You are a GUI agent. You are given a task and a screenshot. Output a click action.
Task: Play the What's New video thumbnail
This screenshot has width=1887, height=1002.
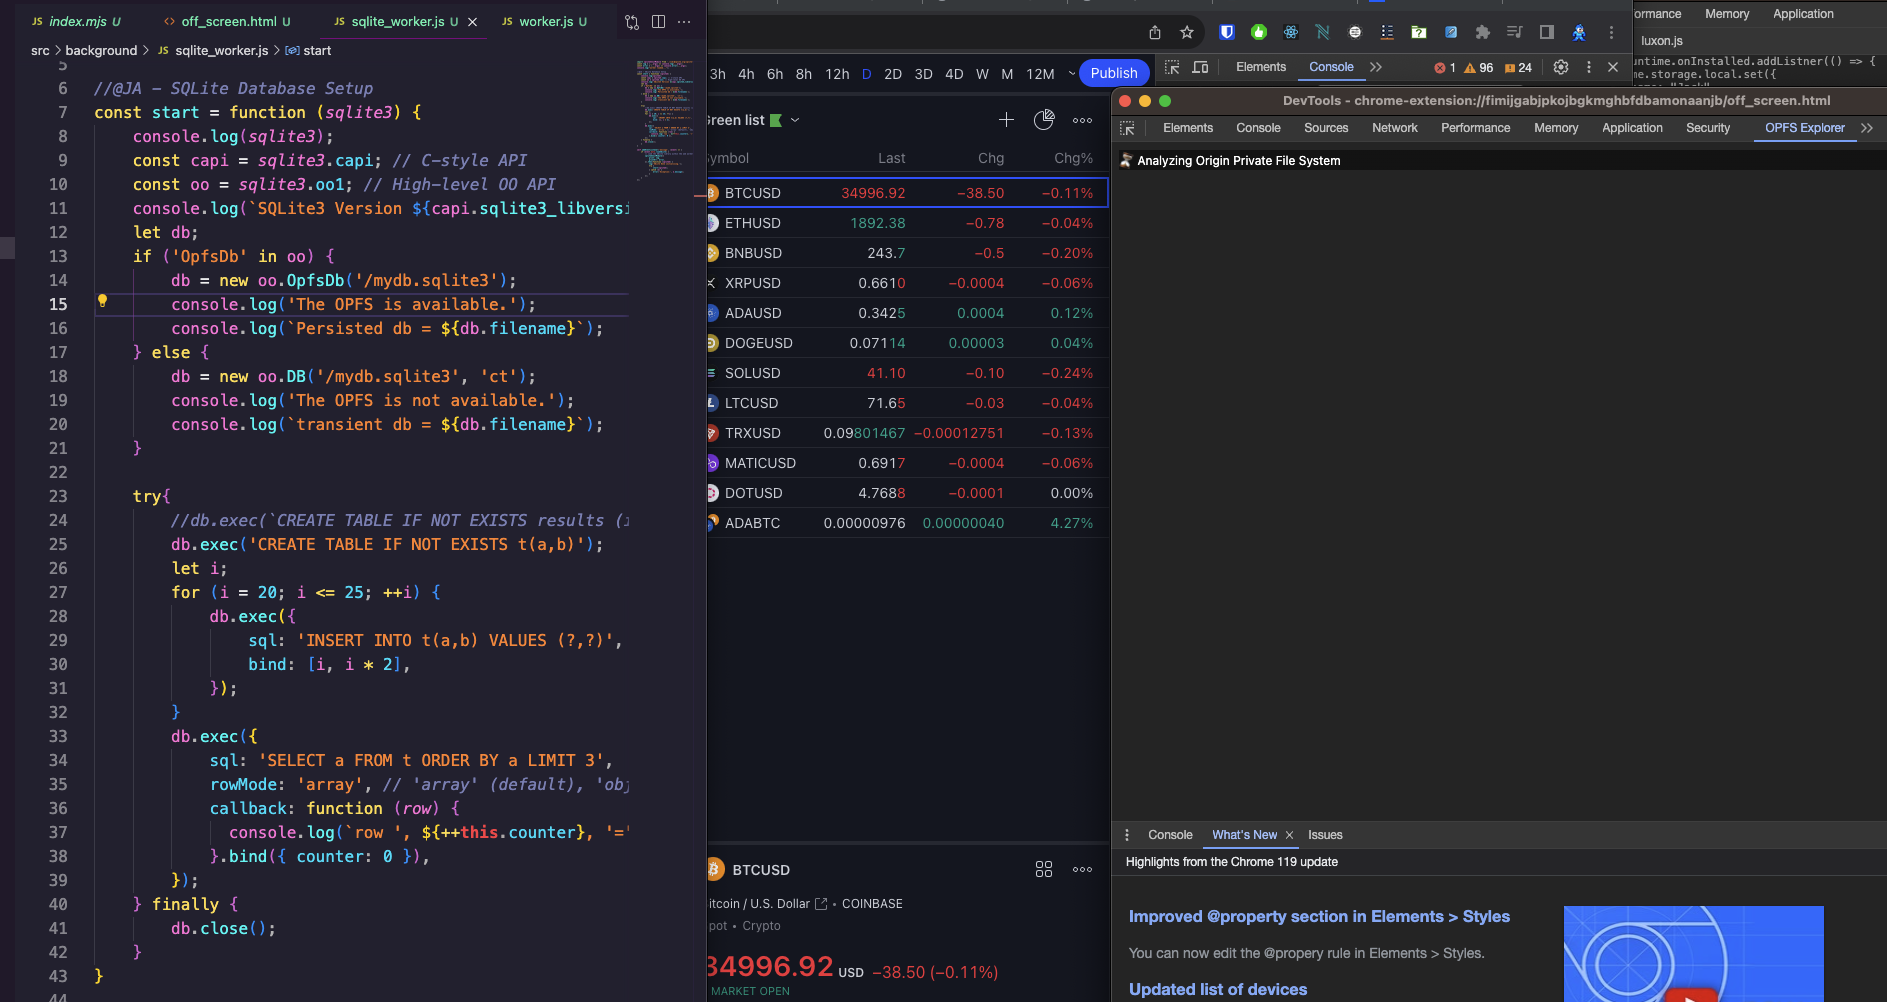[1690, 995]
